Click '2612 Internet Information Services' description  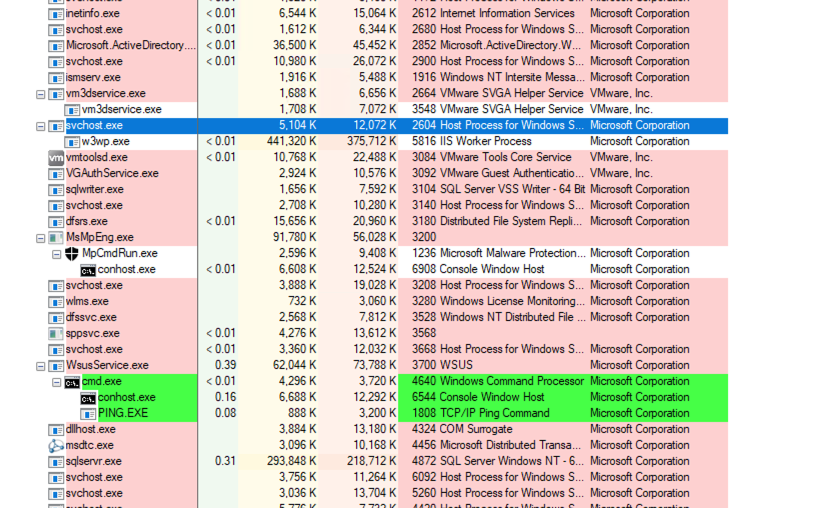coord(493,13)
